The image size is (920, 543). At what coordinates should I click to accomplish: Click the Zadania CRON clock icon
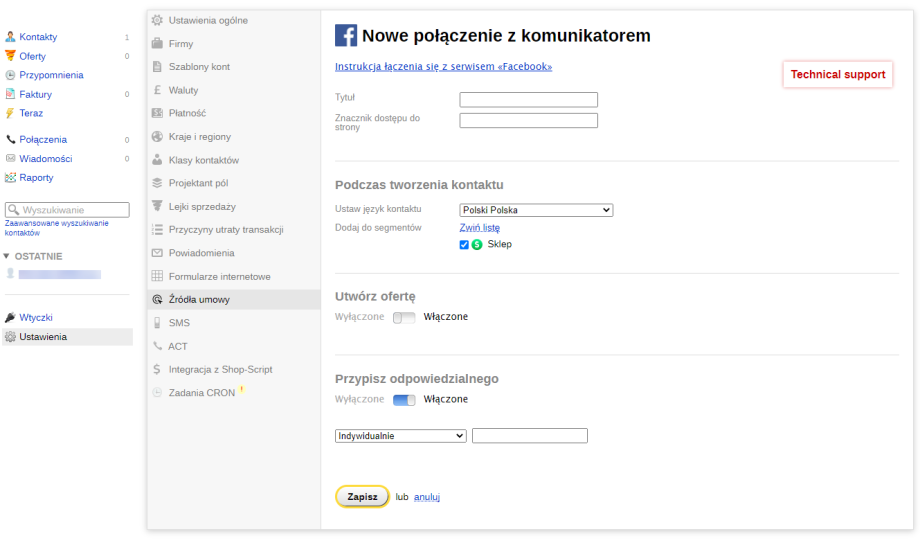[x=157, y=392]
